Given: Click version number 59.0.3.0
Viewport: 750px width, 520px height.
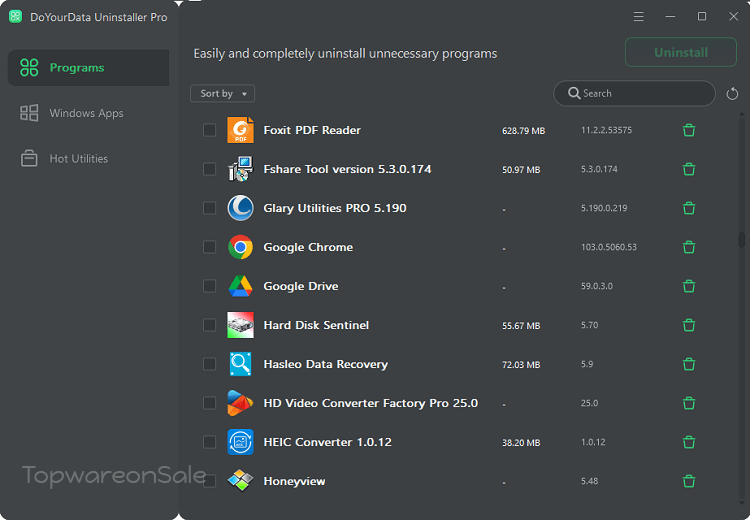Looking at the screenshot, I should (x=597, y=286).
